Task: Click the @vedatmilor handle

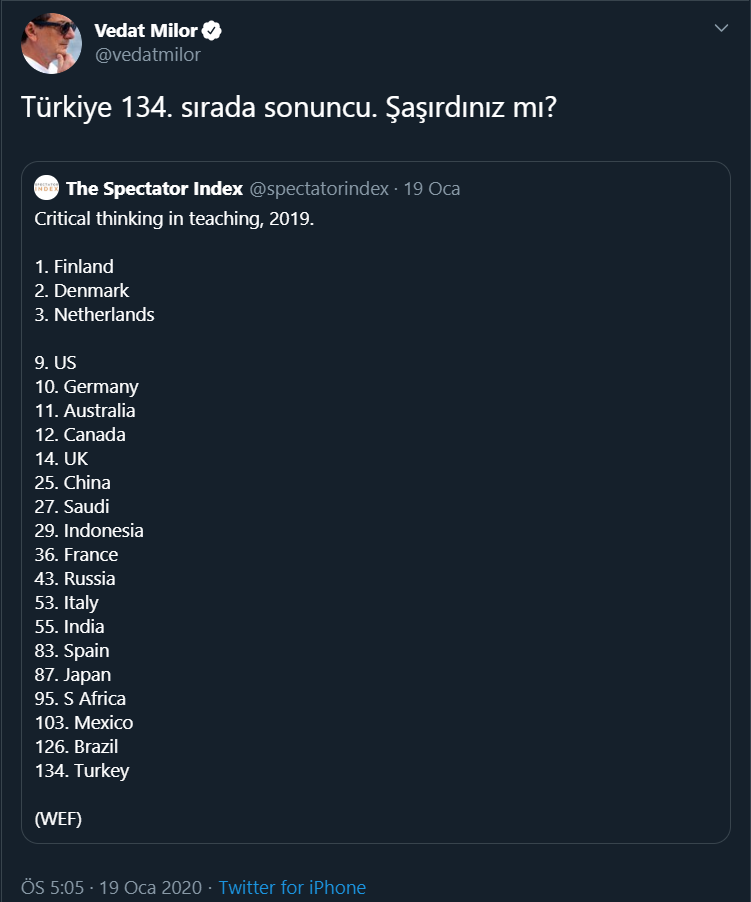Action: (147, 55)
